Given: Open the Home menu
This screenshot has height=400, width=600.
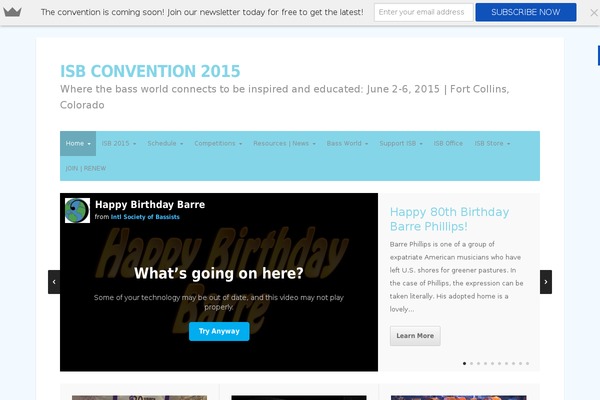Looking at the screenshot, I should [x=78, y=144].
